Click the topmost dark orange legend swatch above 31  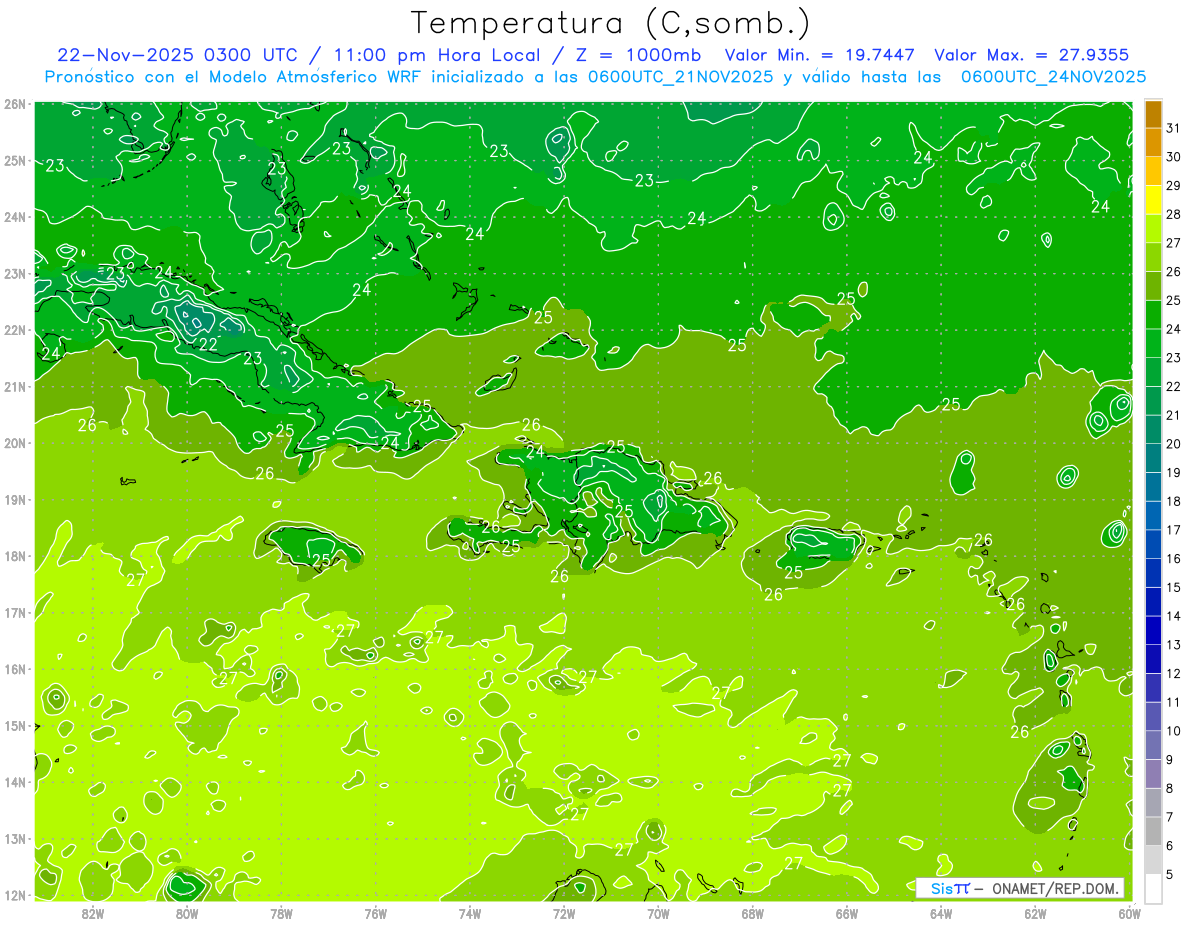pos(1153,115)
